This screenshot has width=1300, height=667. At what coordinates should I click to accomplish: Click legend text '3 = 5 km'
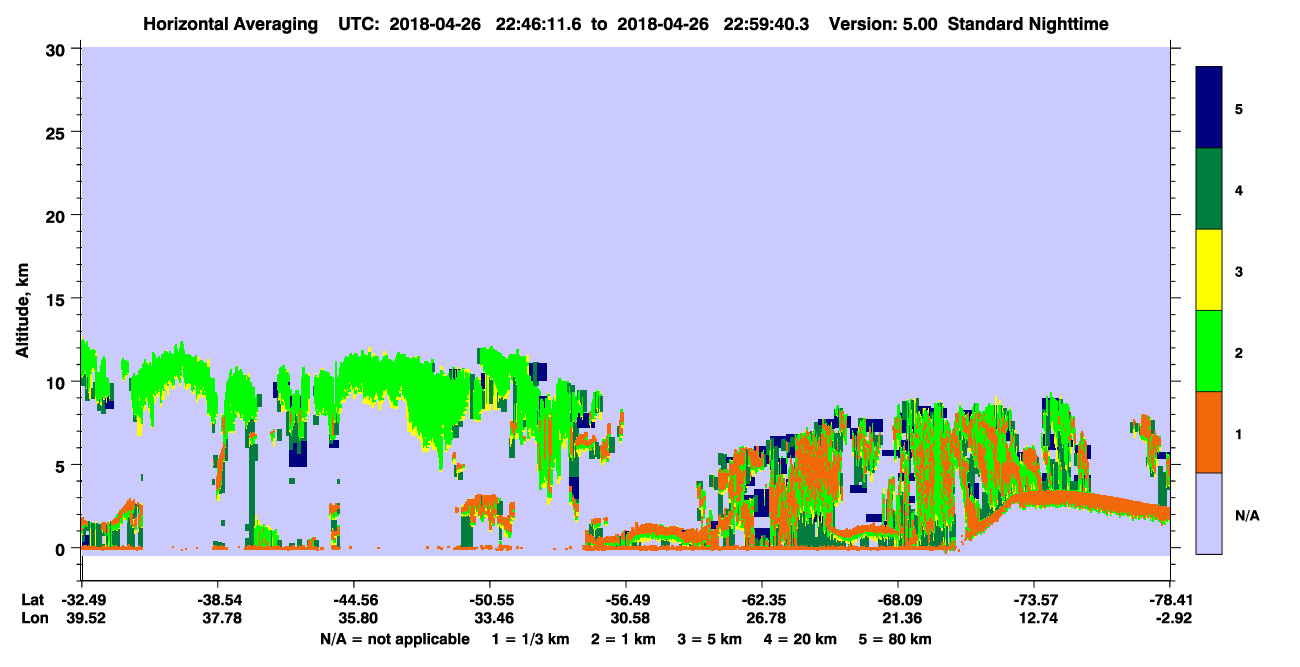[x=712, y=639]
